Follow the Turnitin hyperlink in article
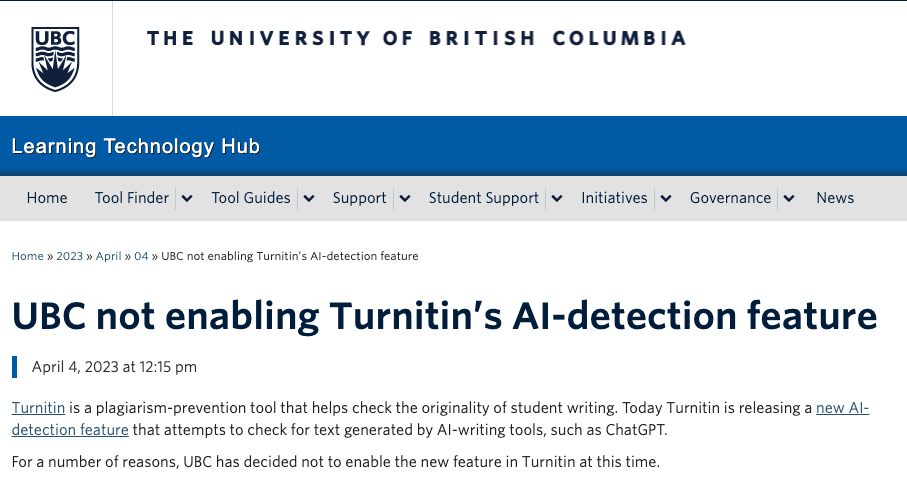907x491 pixels. coord(39,408)
